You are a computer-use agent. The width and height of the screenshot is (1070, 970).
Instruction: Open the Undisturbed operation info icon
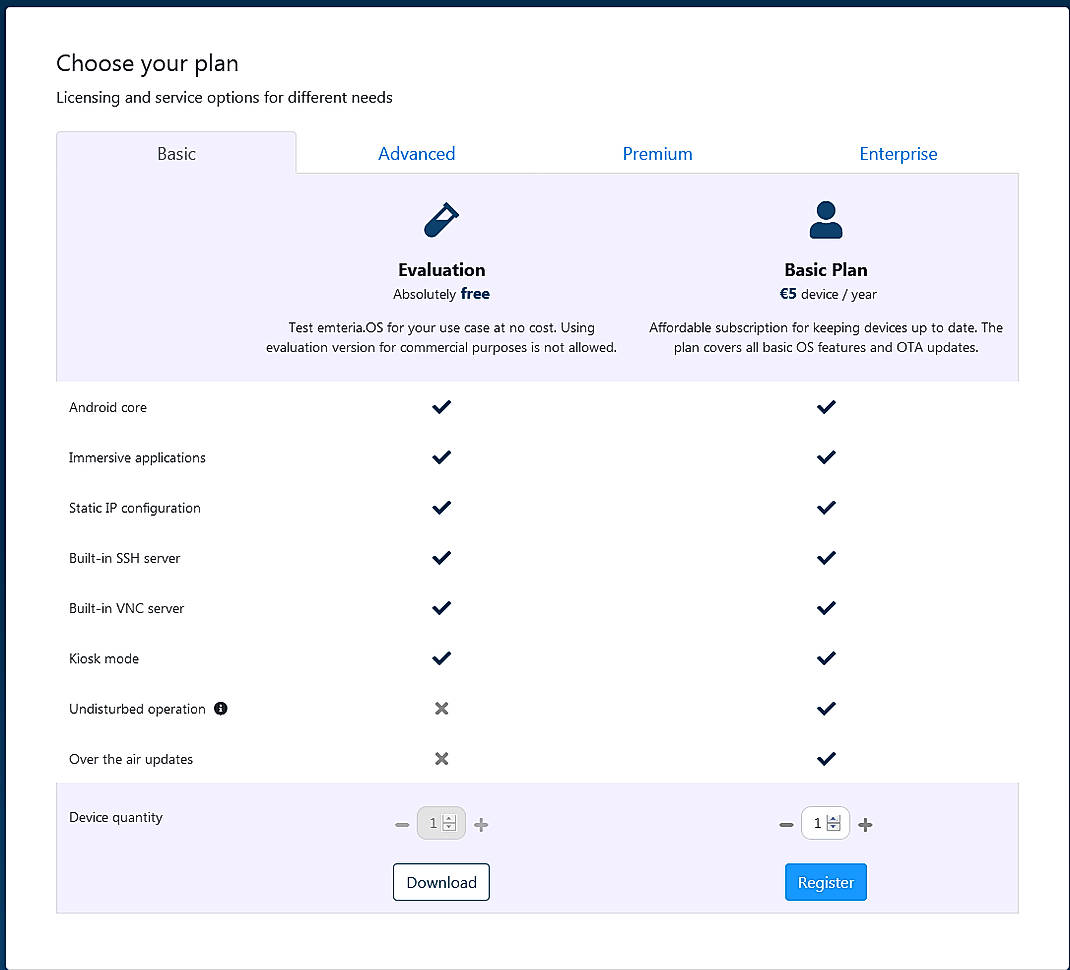pyautogui.click(x=220, y=709)
